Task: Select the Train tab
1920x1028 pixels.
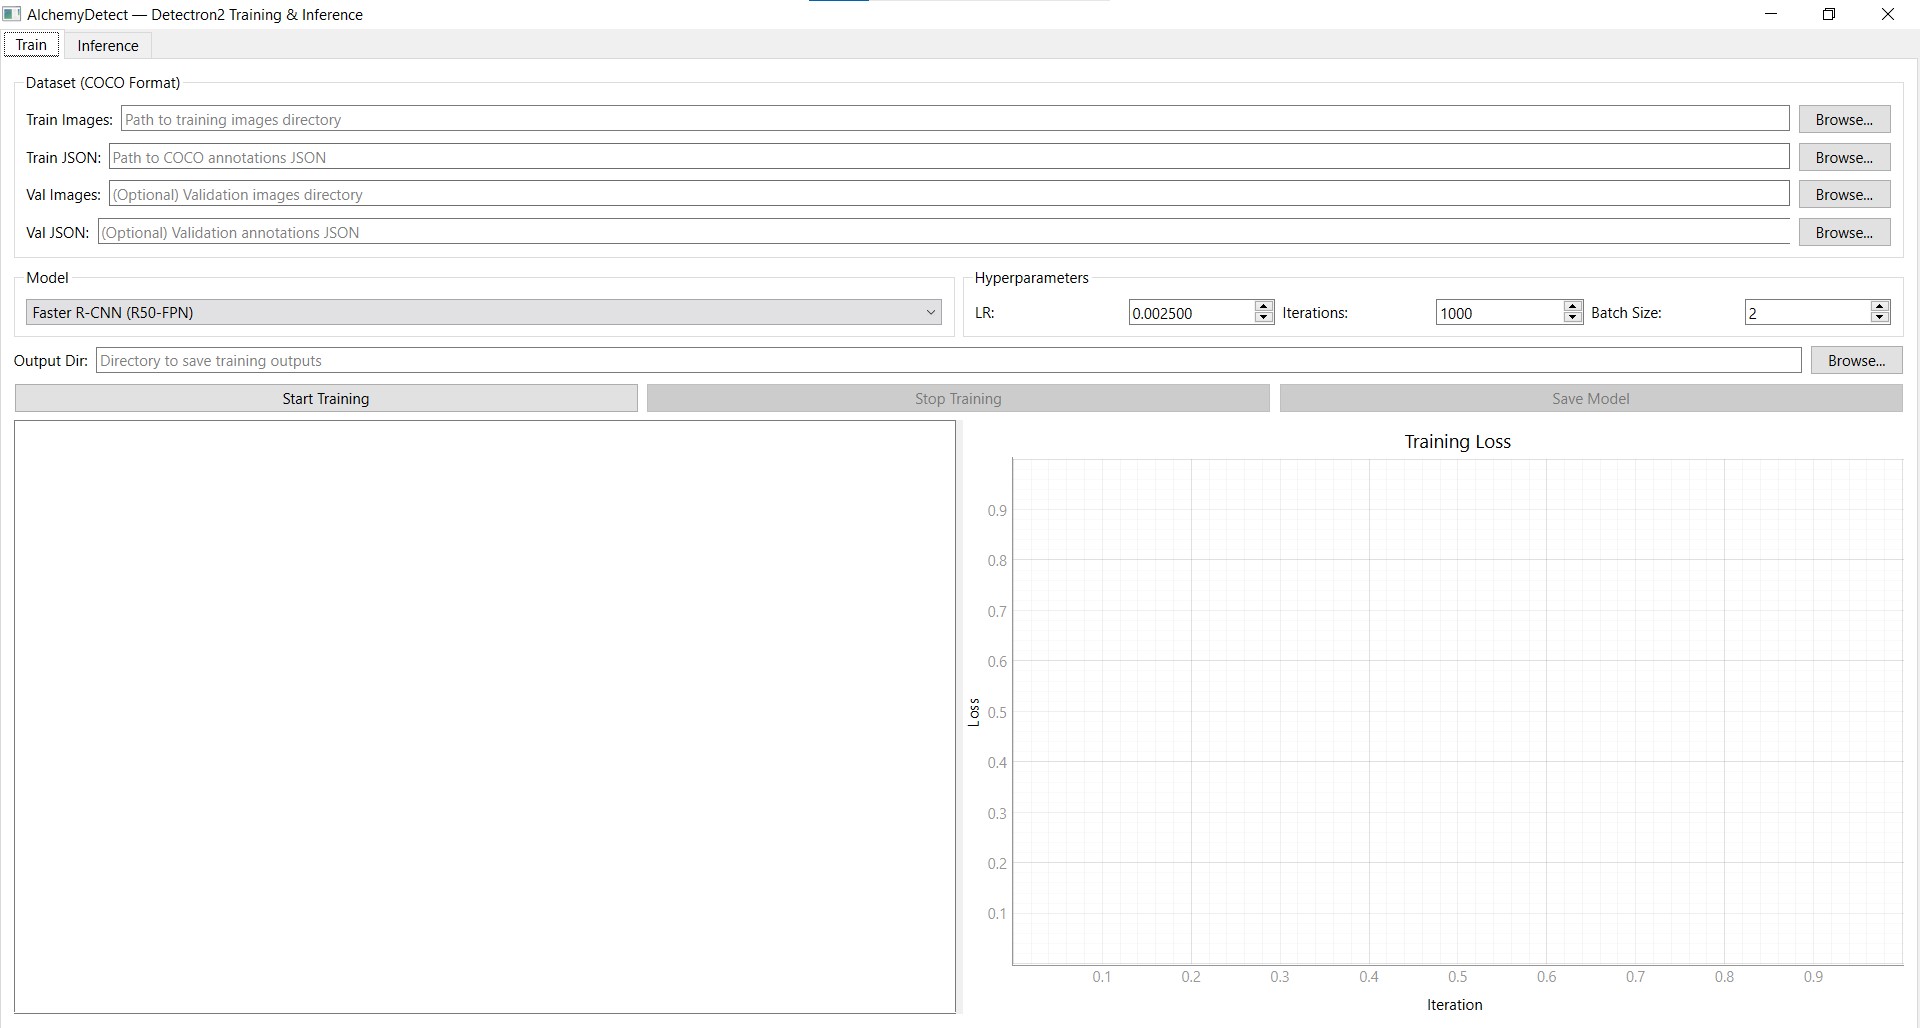Action: click(x=31, y=44)
